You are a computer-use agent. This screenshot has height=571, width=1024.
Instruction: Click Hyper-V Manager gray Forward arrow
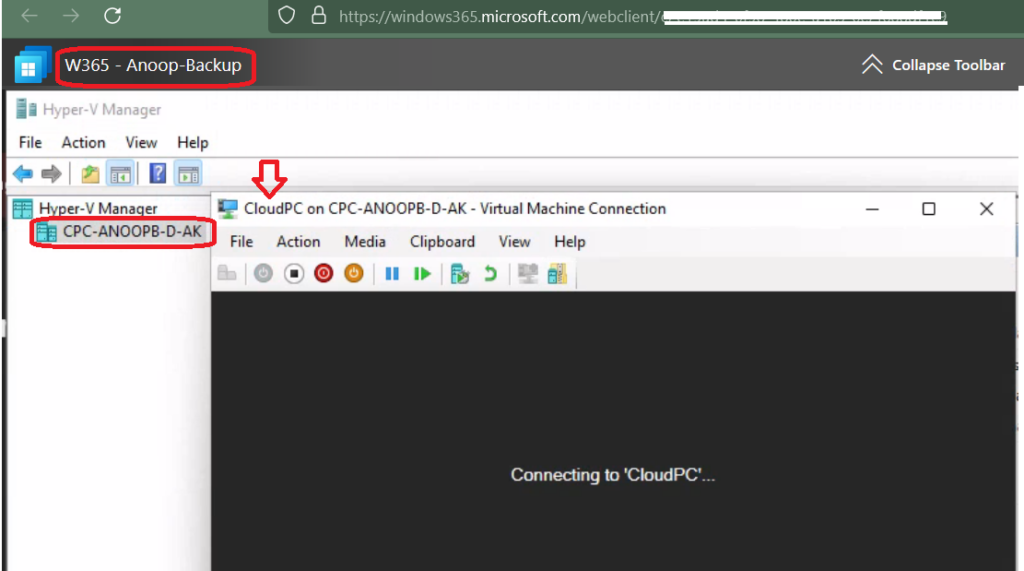pos(51,174)
